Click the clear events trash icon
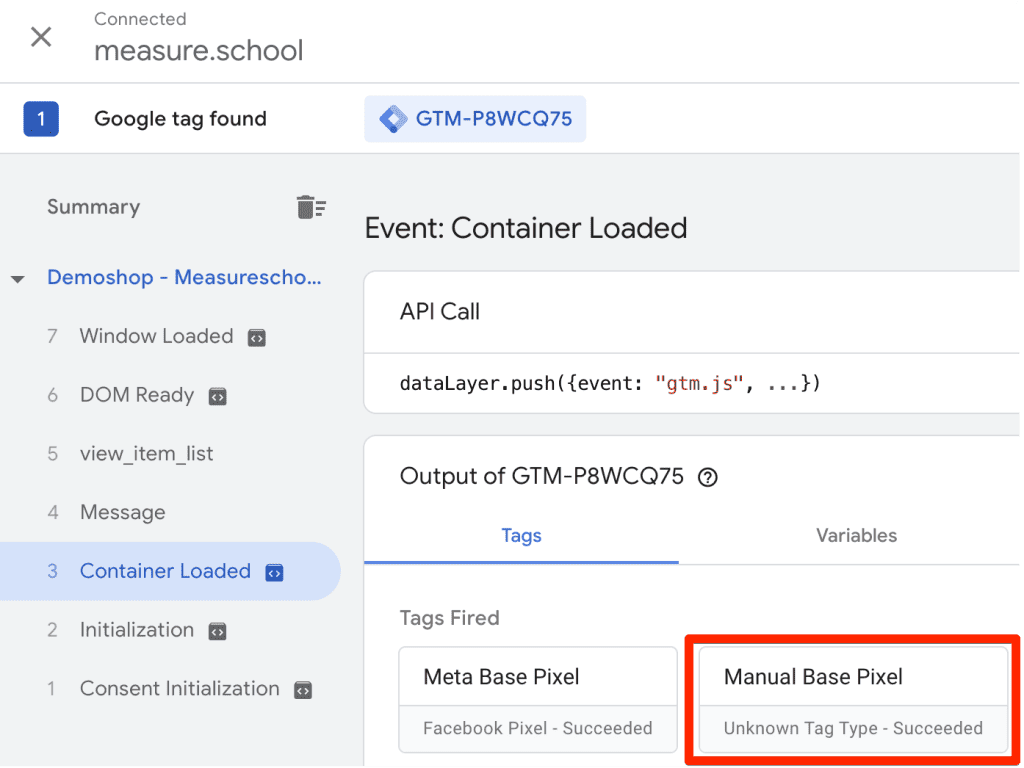 point(311,206)
